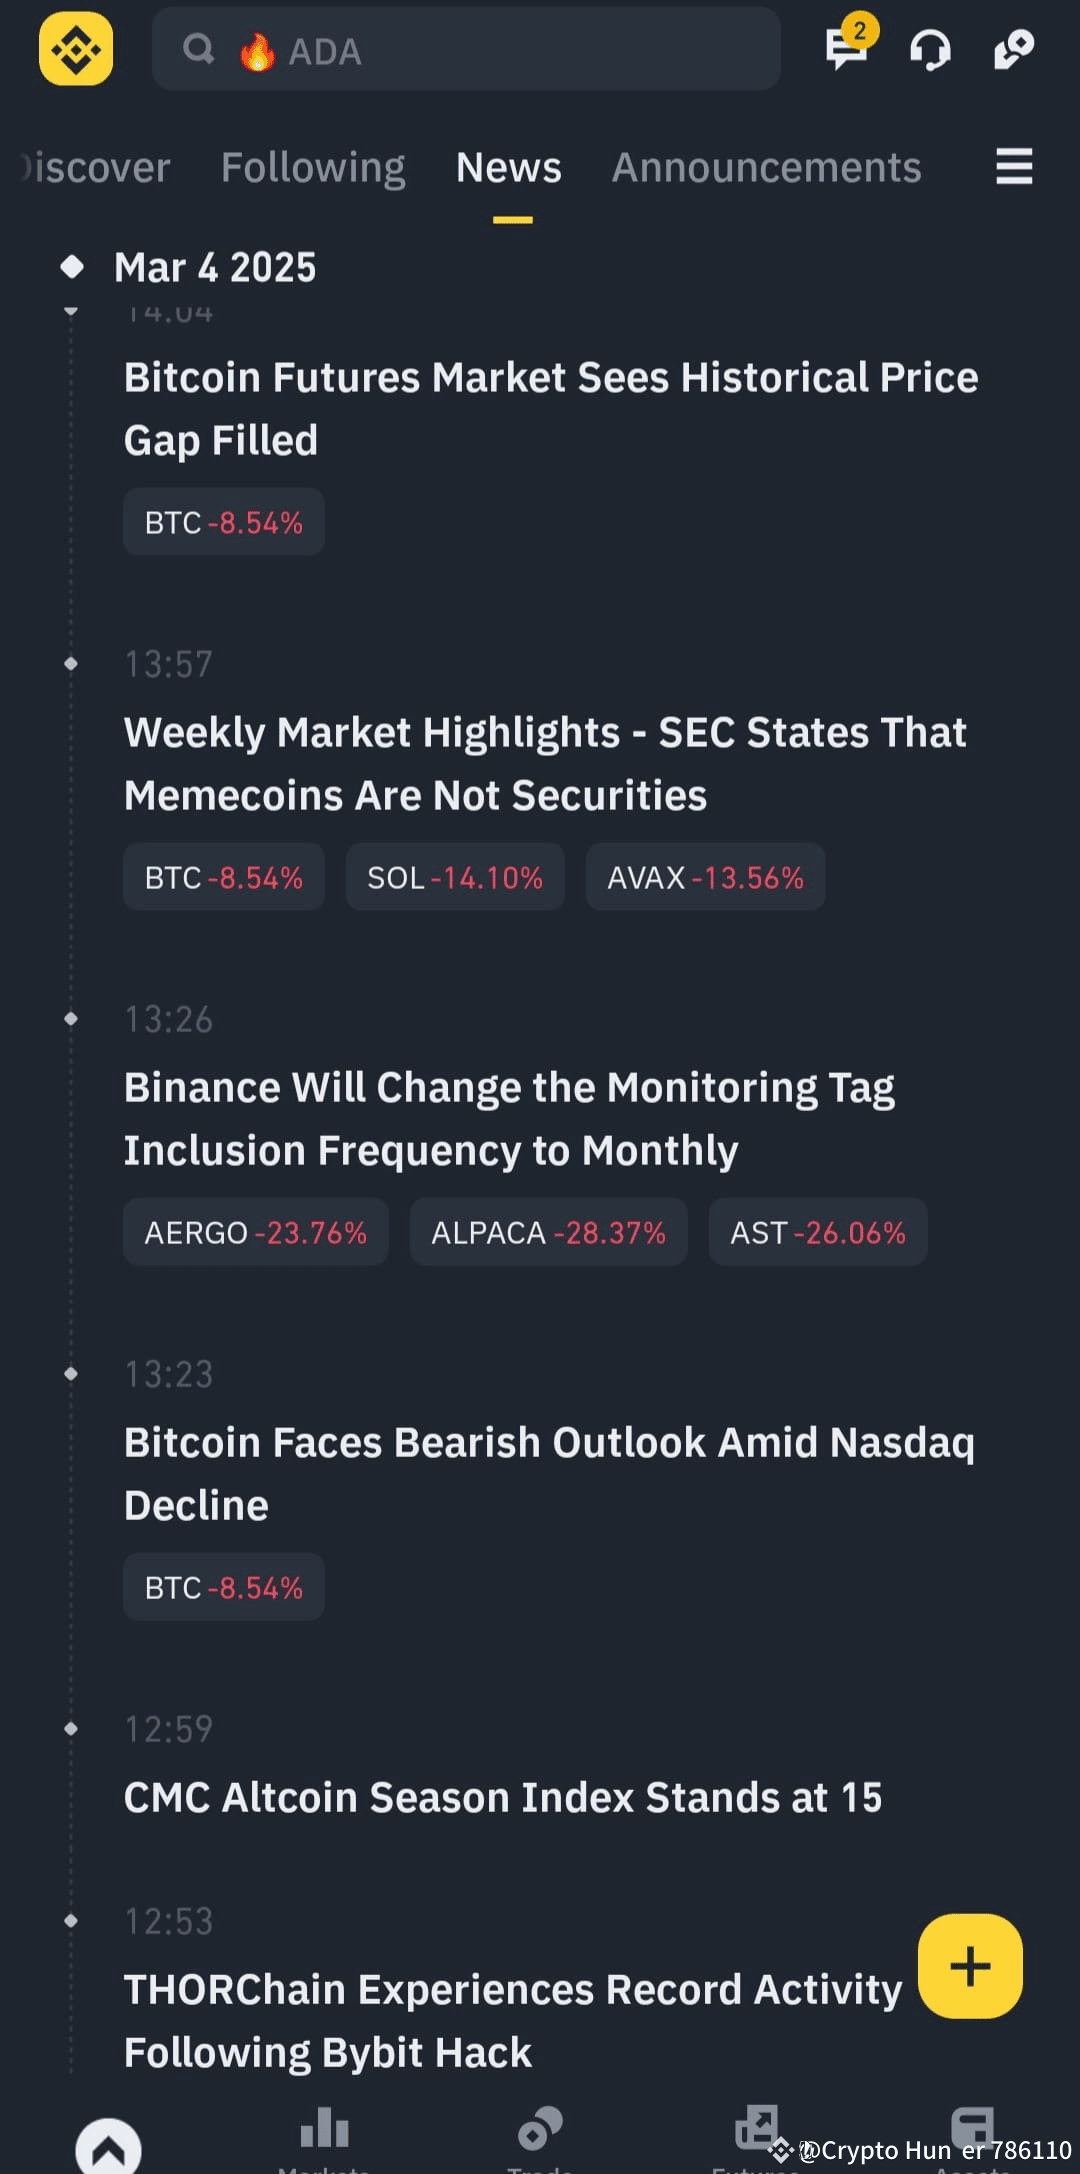This screenshot has height=2174, width=1080.
Task: Select the SOL -14.10% ticker tag
Action: 454,877
